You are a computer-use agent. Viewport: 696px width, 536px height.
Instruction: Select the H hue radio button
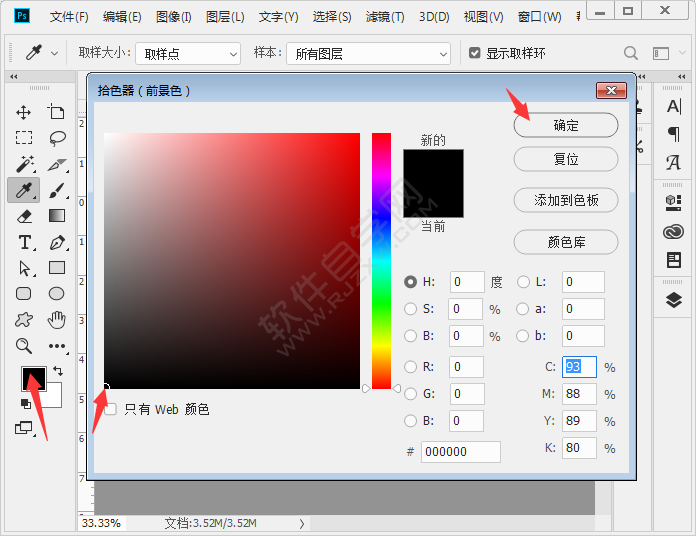411,282
